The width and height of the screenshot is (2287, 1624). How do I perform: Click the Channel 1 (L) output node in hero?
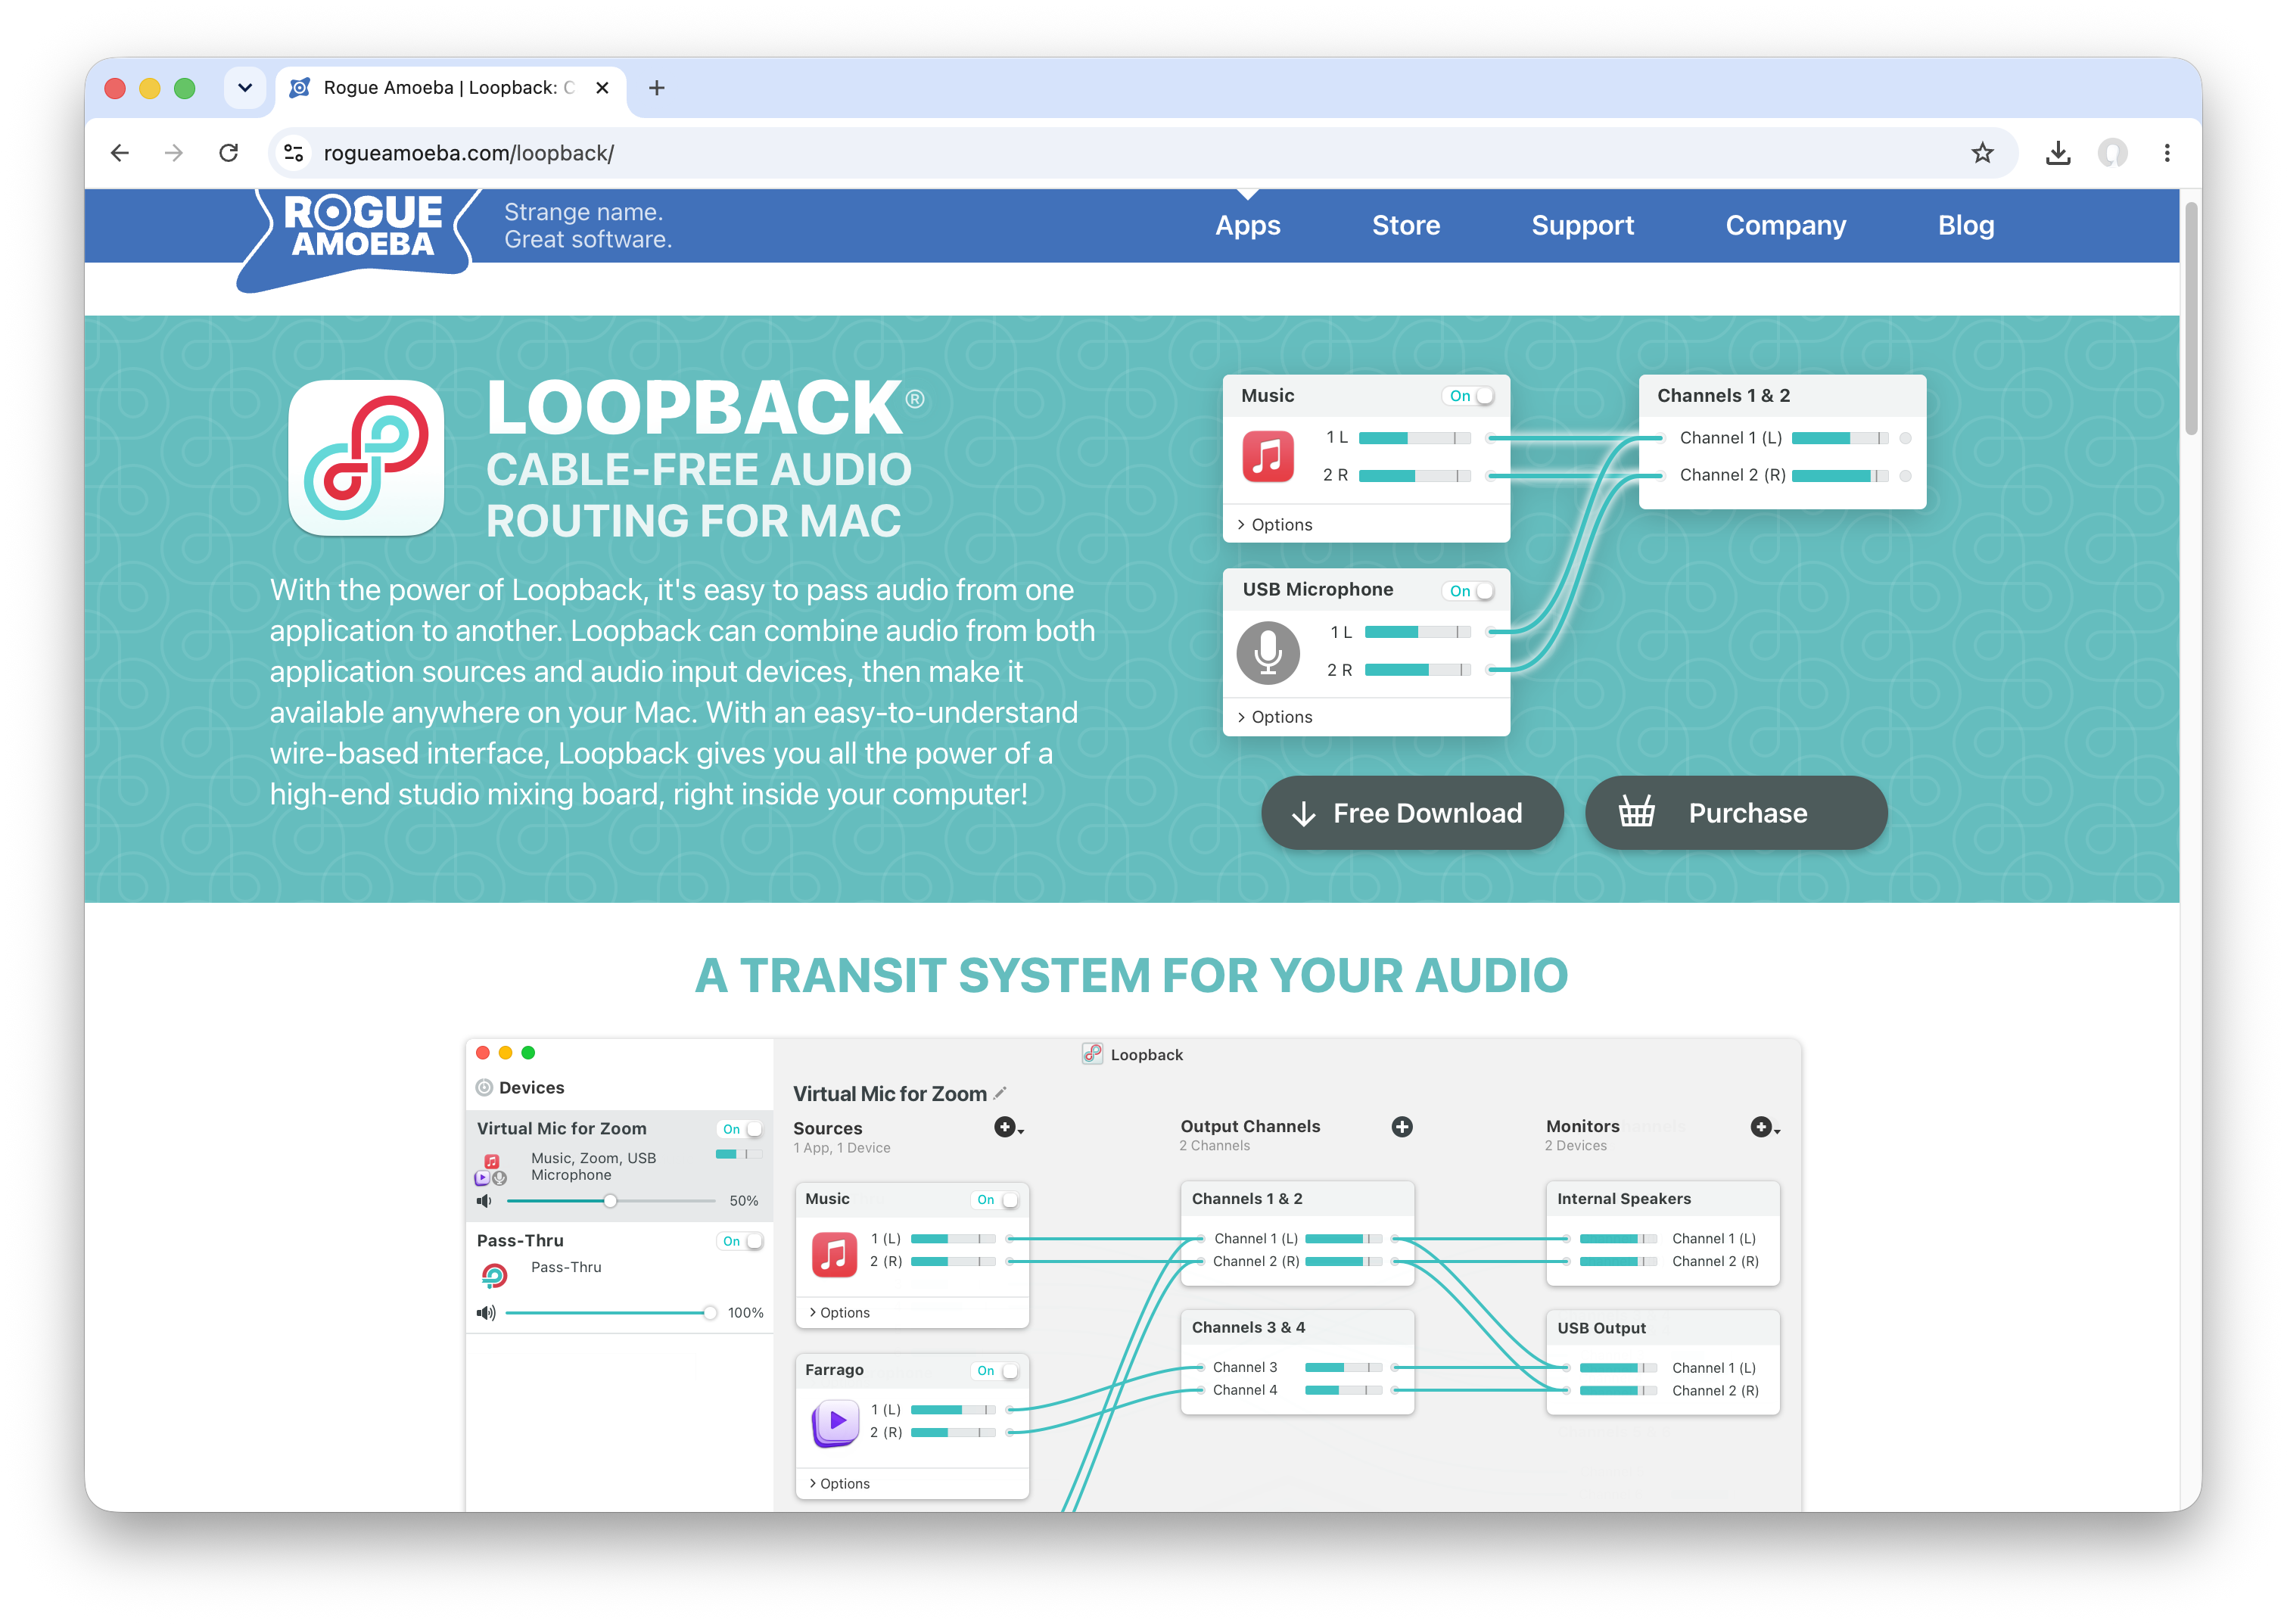[x=1905, y=438]
